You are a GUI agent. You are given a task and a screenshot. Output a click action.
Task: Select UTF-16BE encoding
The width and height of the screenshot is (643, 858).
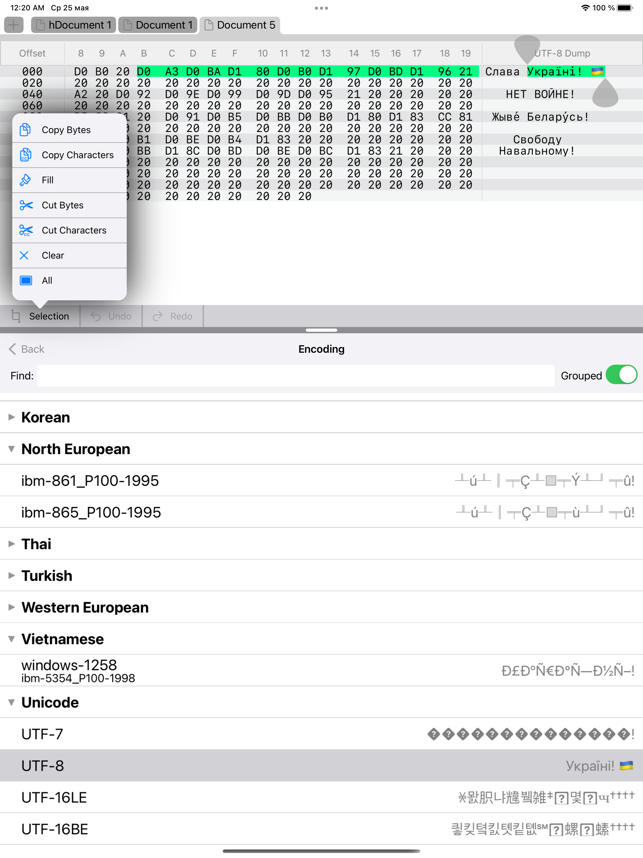[321, 830]
